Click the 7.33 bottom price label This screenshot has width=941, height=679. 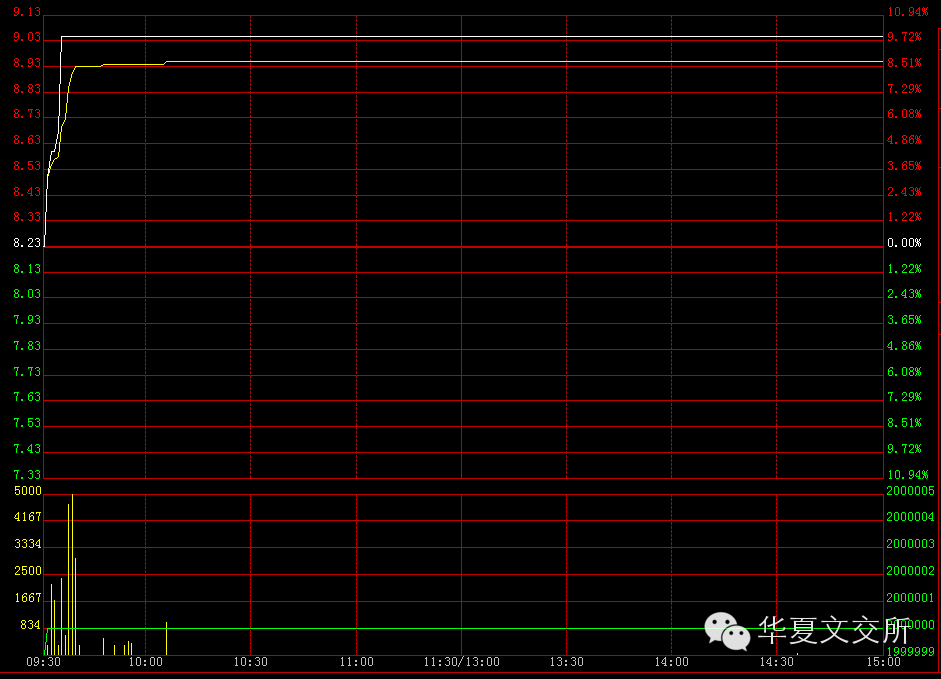27,474
